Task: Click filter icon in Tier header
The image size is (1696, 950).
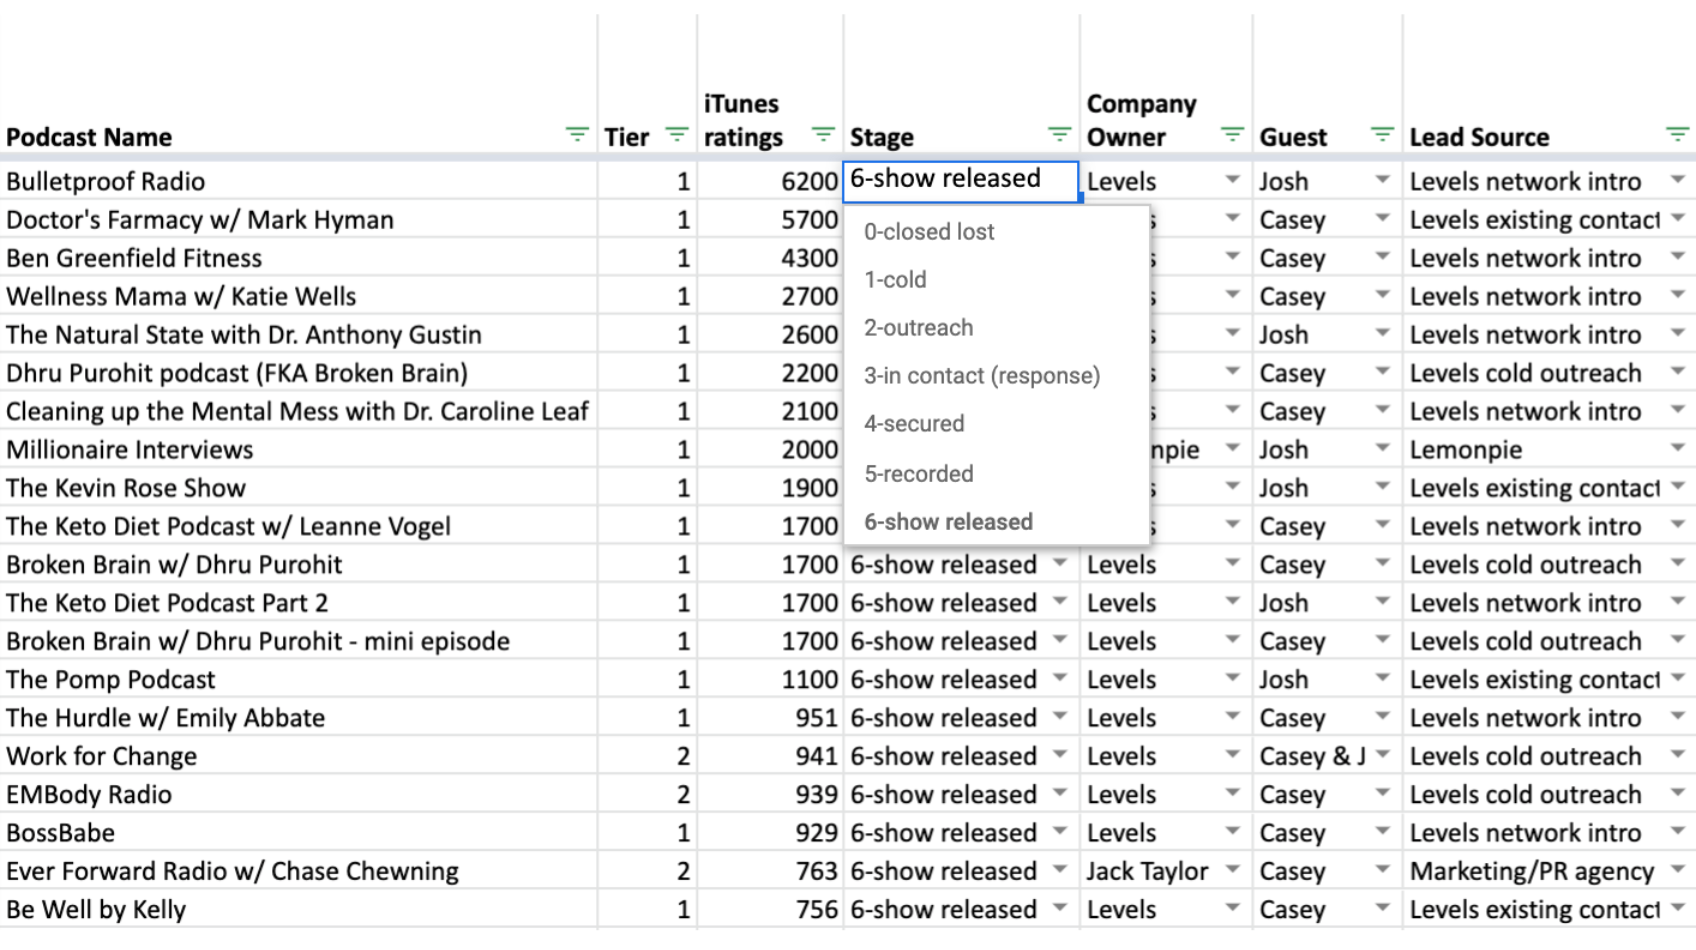Action: pyautogui.click(x=677, y=135)
